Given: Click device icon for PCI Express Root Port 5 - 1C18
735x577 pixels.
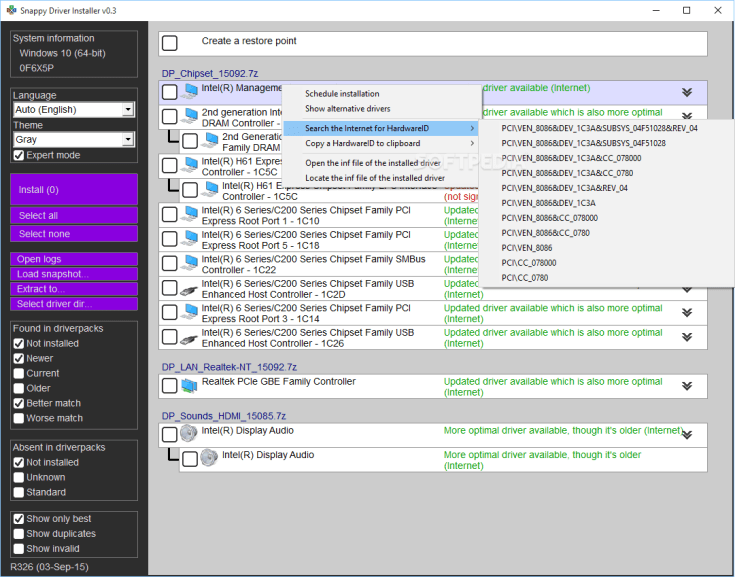Looking at the screenshot, I should pos(189,238).
